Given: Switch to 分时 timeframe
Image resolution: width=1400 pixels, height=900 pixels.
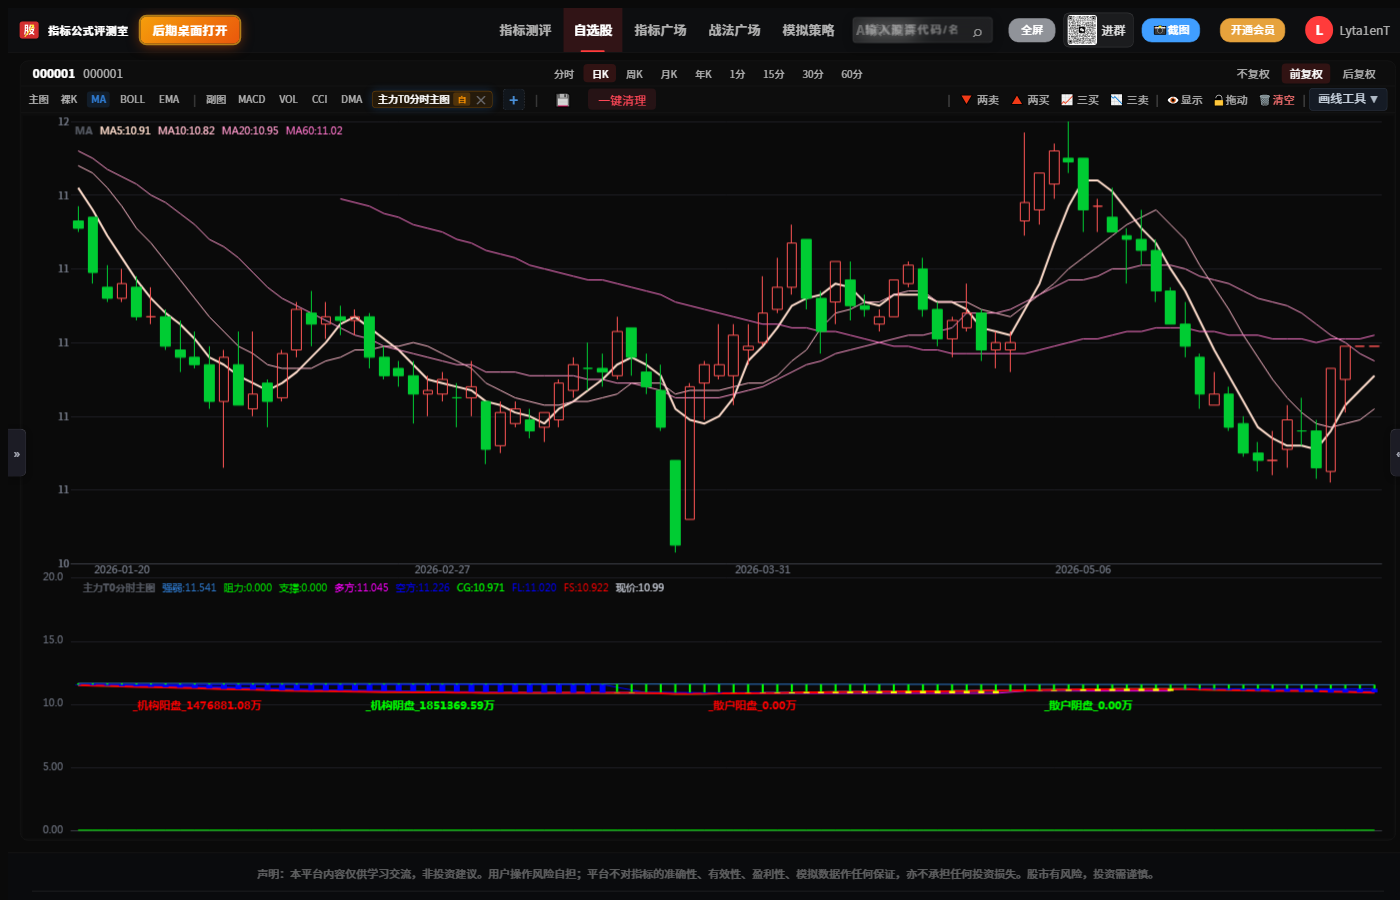Looking at the screenshot, I should pos(564,74).
